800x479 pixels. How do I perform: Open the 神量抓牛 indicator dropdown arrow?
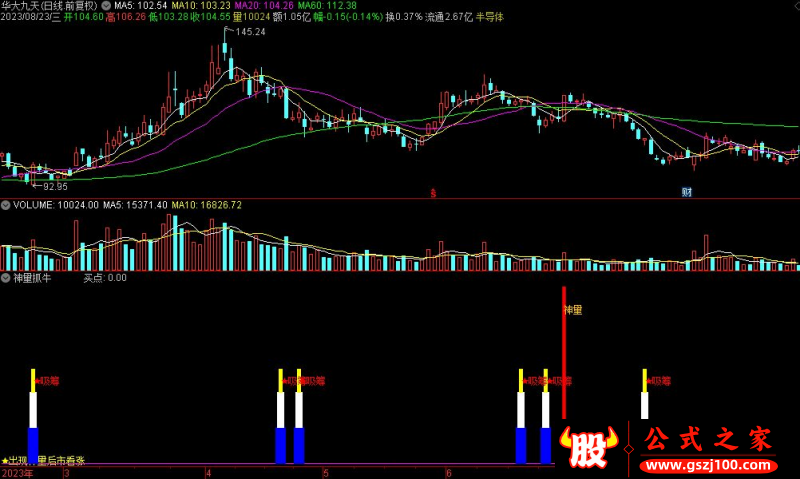(x=6, y=278)
